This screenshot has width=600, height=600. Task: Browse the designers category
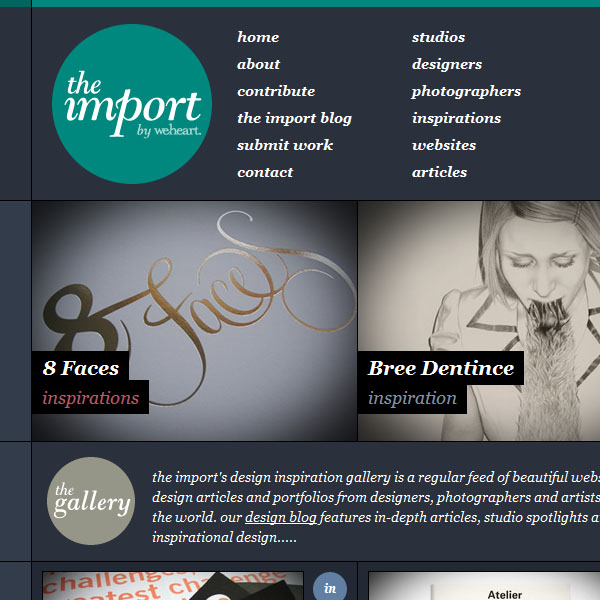(447, 64)
